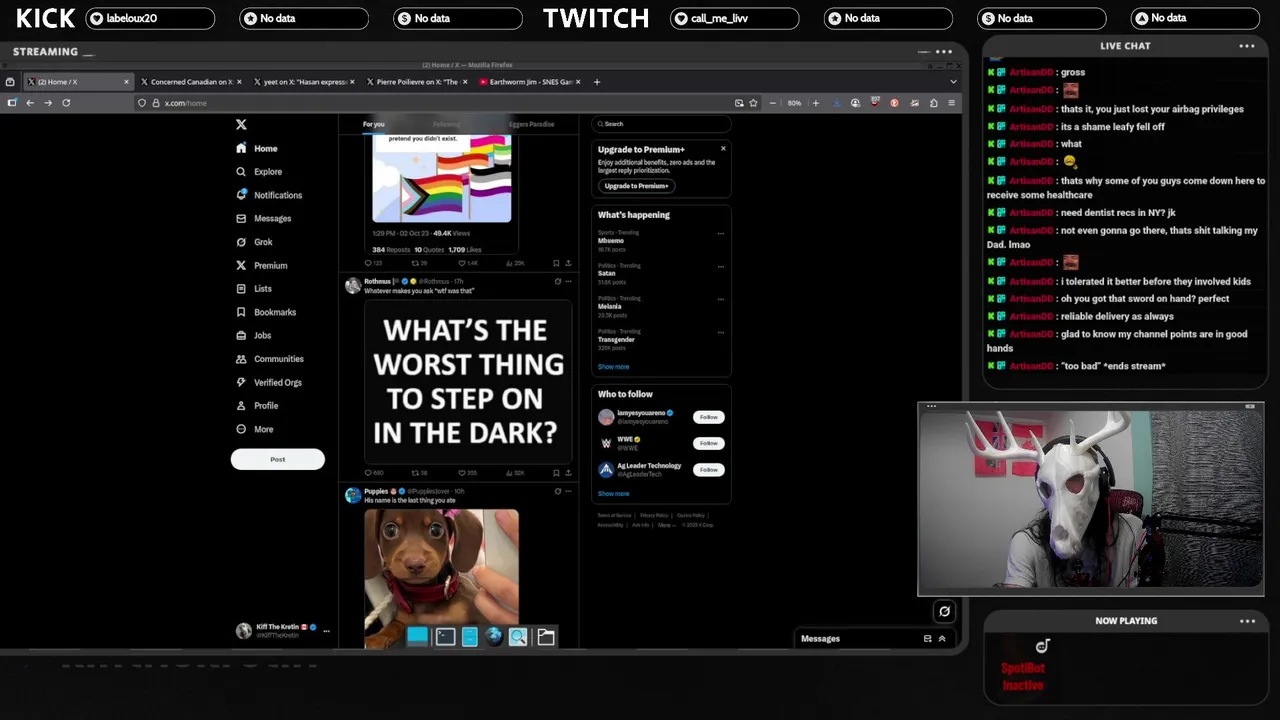1280x720 pixels.
Task: Open the dachshund puppy image
Action: pos(441,578)
